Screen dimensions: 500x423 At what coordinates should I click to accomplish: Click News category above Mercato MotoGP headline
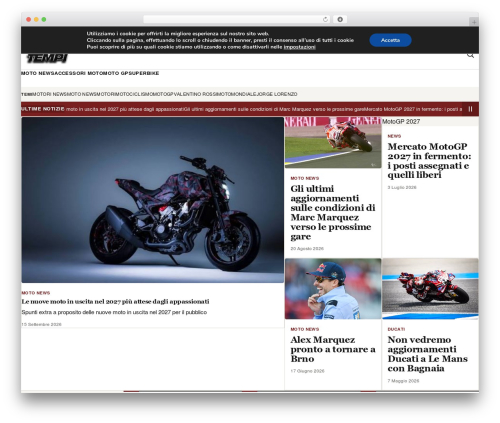pos(394,136)
